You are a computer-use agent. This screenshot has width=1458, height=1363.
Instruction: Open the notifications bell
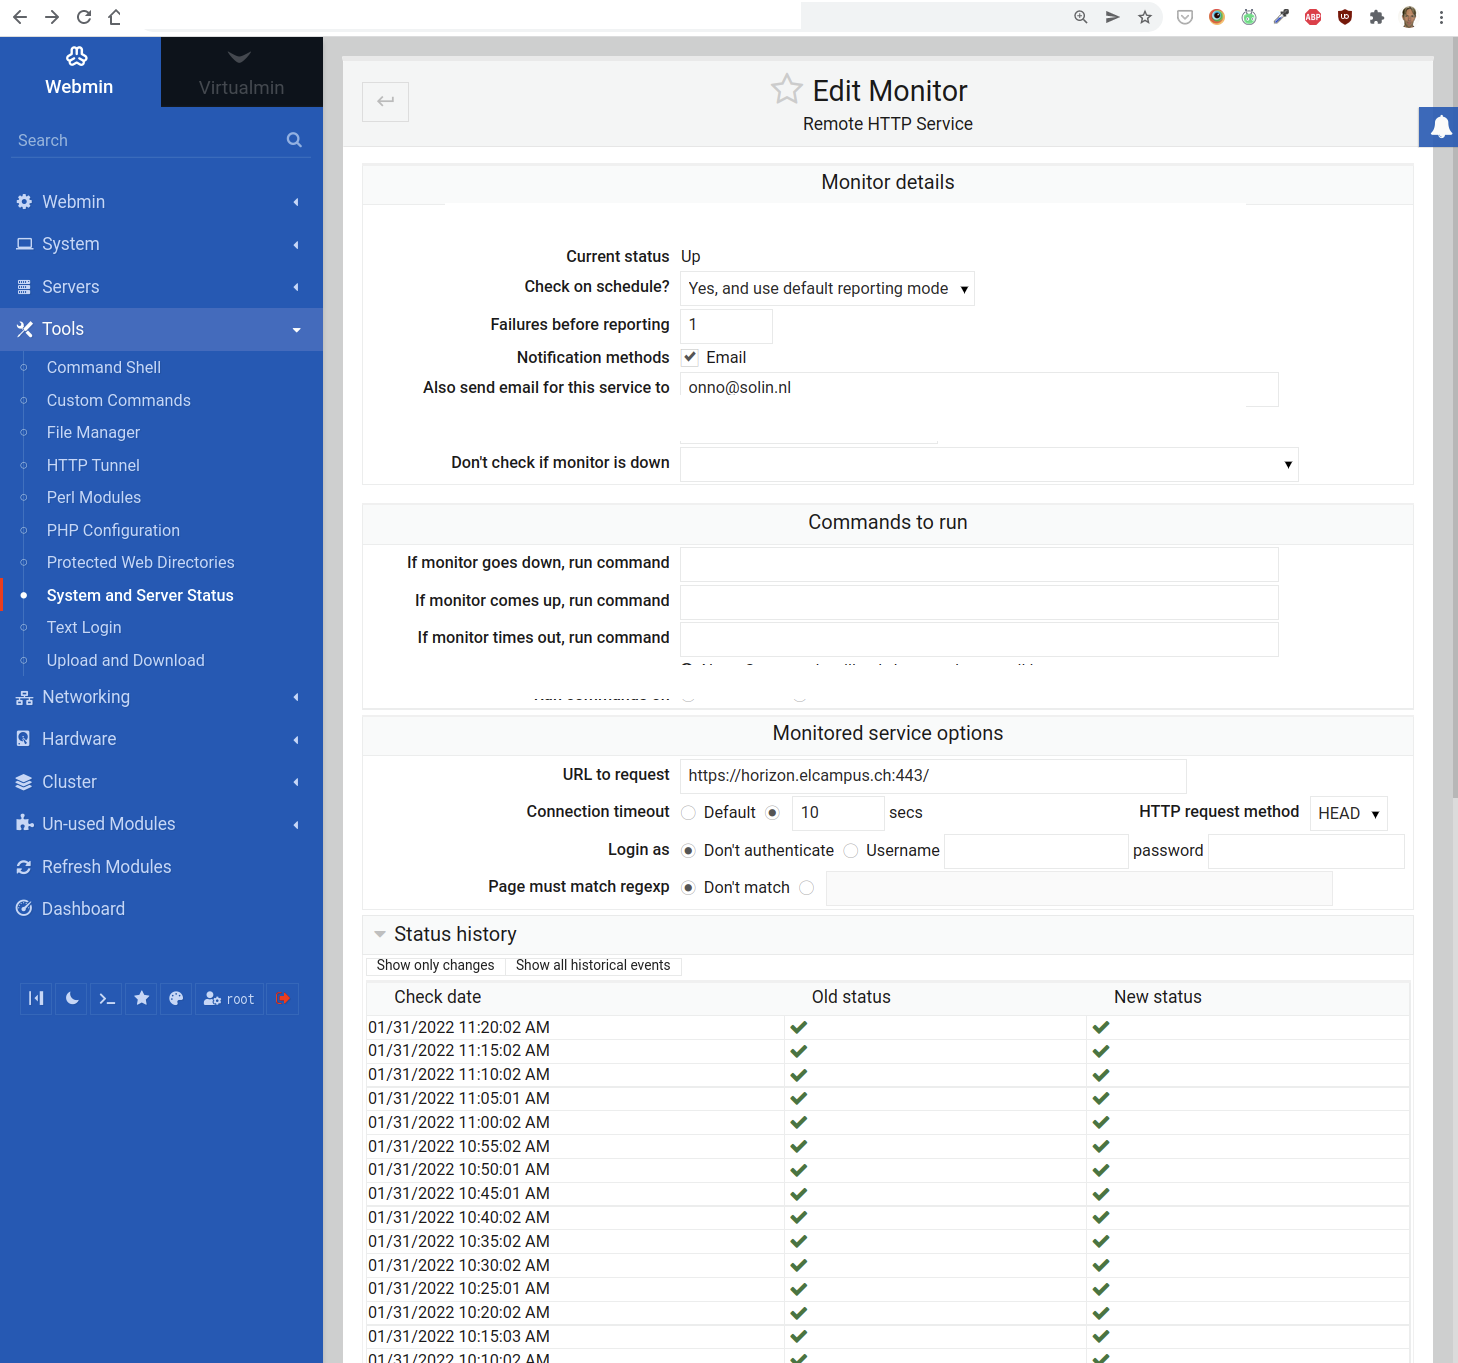coord(1440,127)
